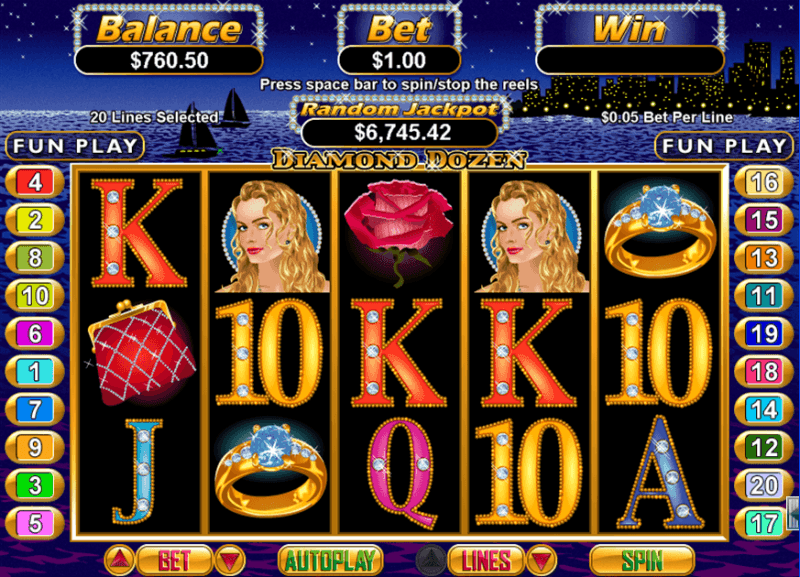Click the round pyramid icon beside Lines
The height and width of the screenshot is (577, 800).
431,560
